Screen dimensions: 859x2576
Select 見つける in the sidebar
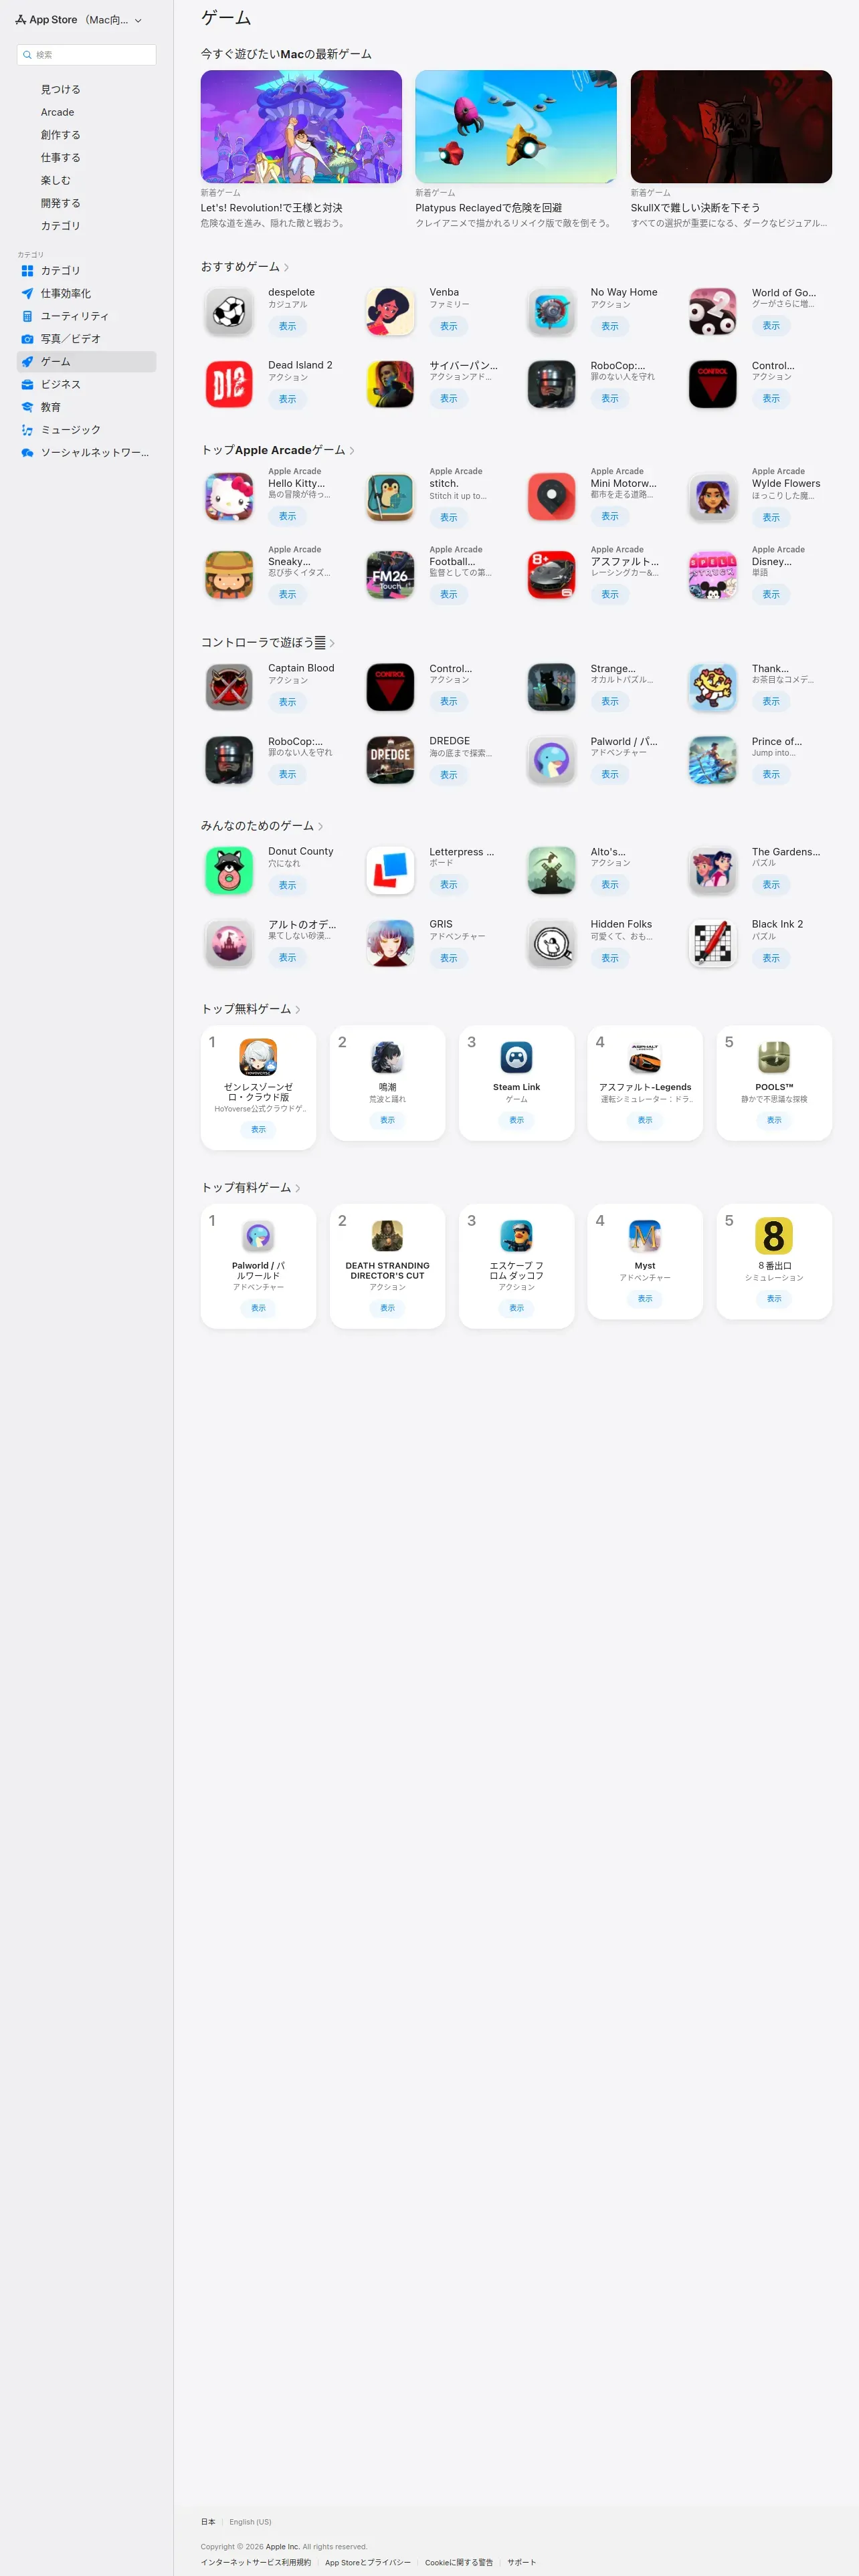[86, 89]
